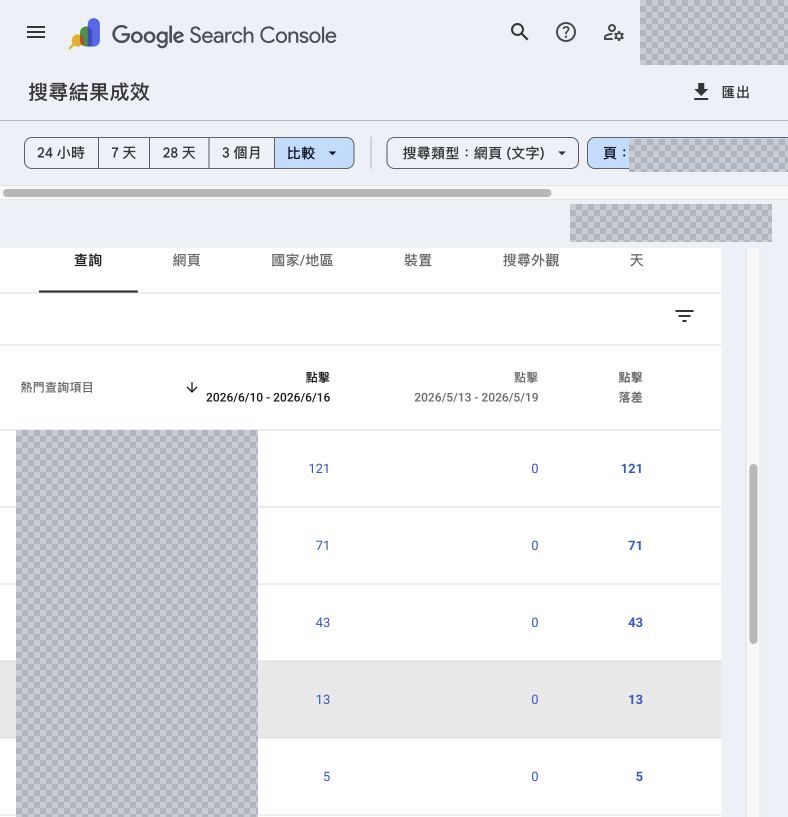Switch to the 國家/地區 tab

[302, 260]
